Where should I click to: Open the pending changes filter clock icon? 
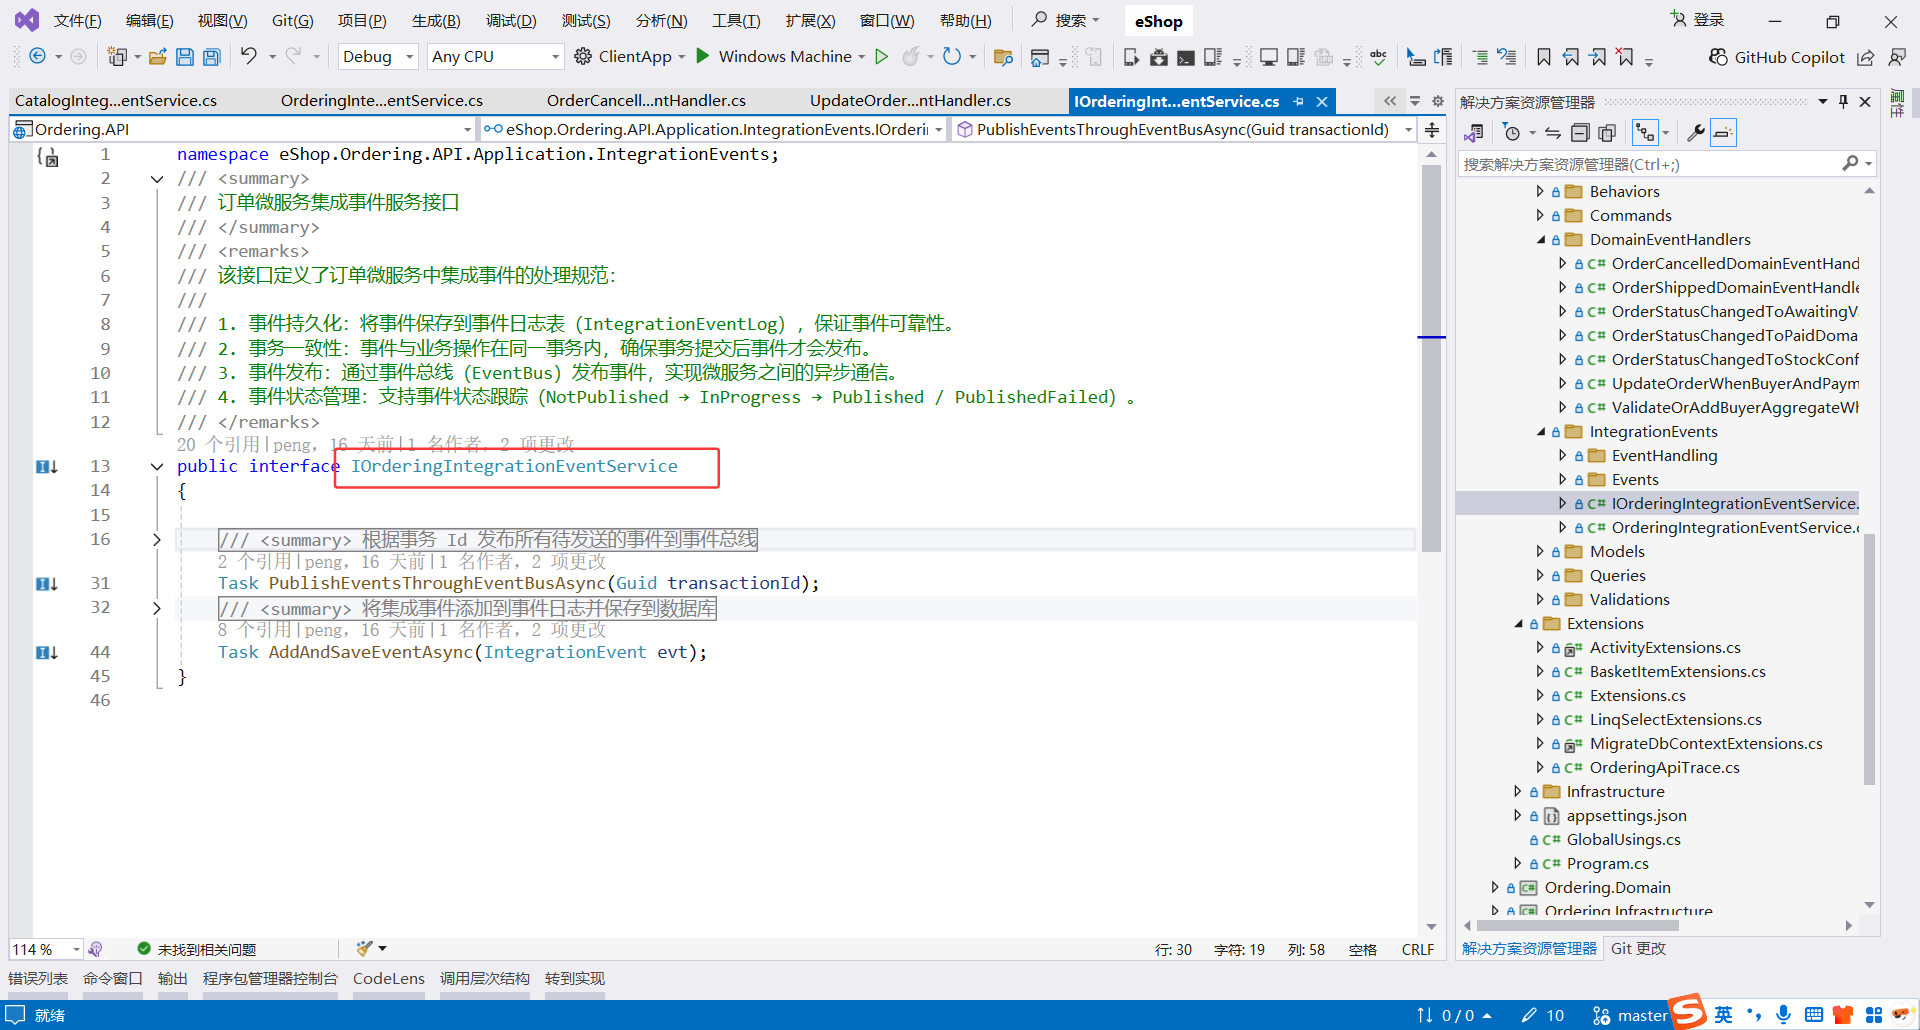click(x=1512, y=132)
